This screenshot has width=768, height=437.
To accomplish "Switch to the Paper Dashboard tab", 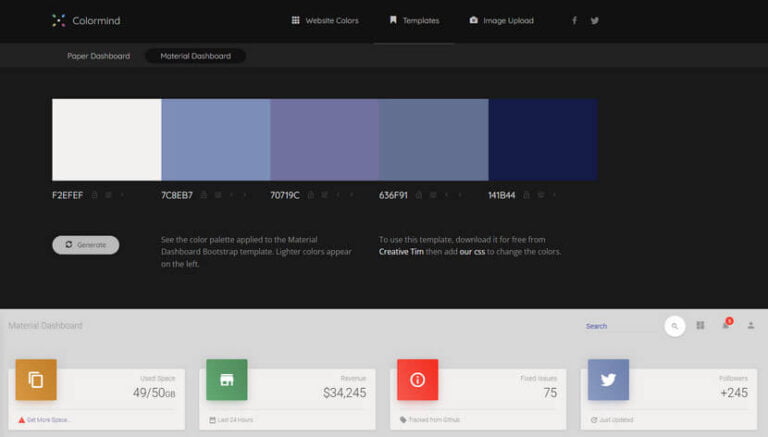I will [x=98, y=56].
